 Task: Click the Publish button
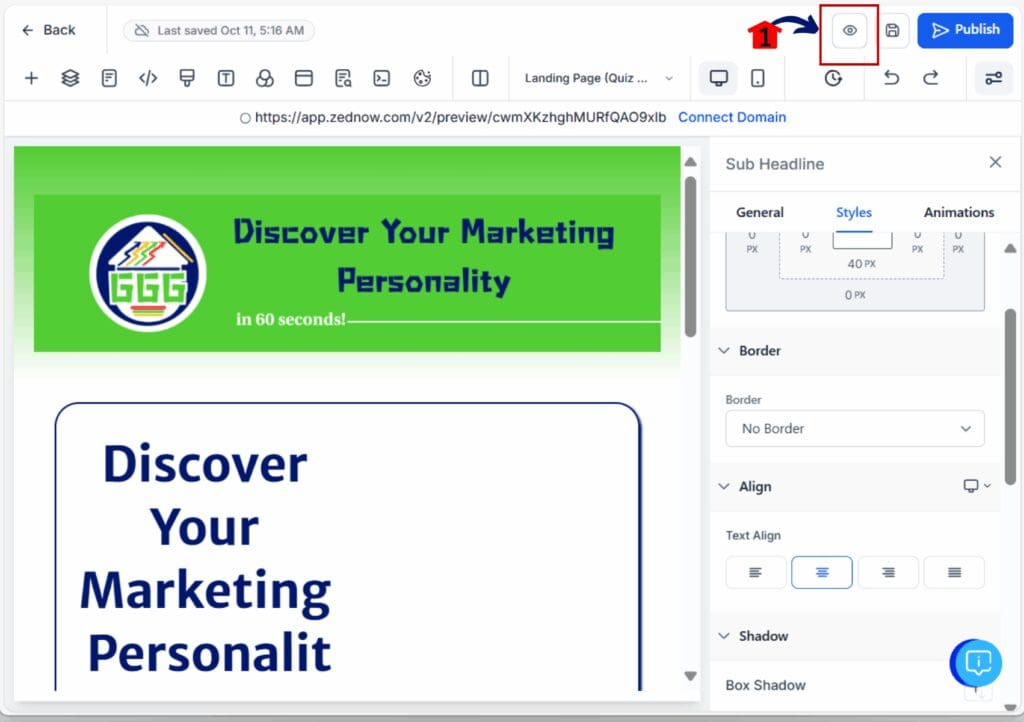[x=964, y=30]
